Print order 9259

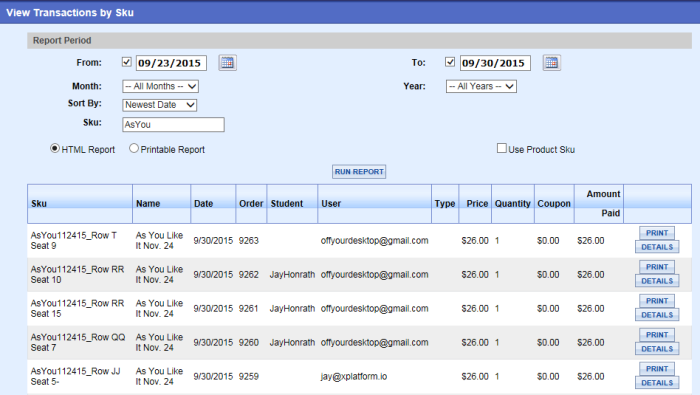coord(657,369)
